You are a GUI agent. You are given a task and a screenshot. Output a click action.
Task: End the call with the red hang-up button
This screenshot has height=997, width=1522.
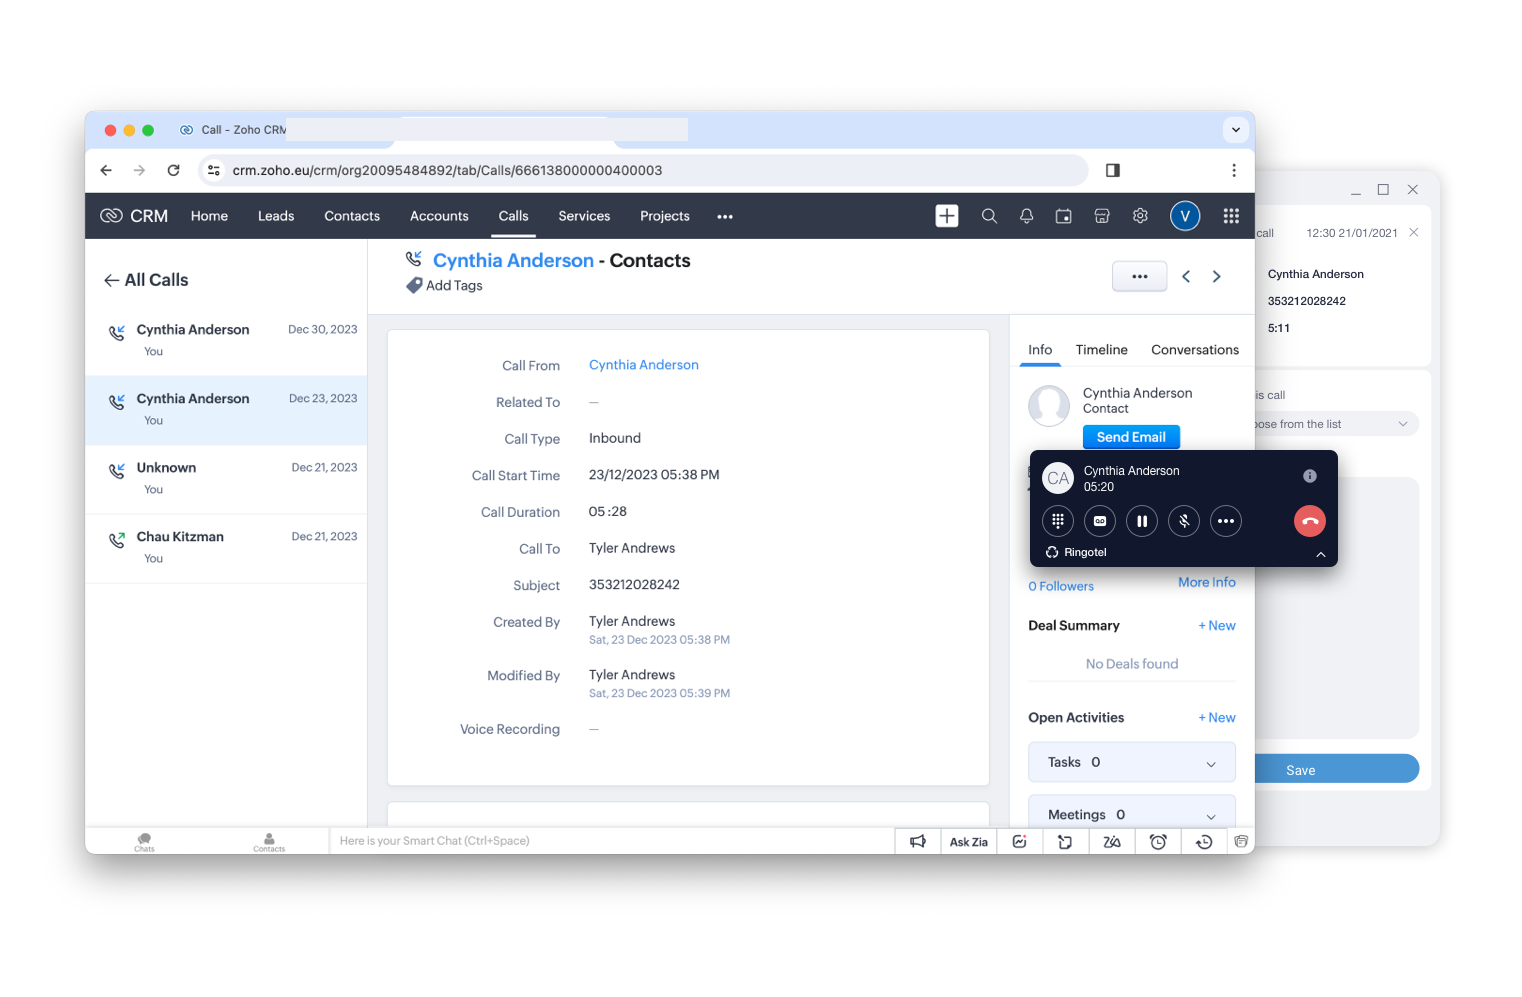(x=1309, y=521)
